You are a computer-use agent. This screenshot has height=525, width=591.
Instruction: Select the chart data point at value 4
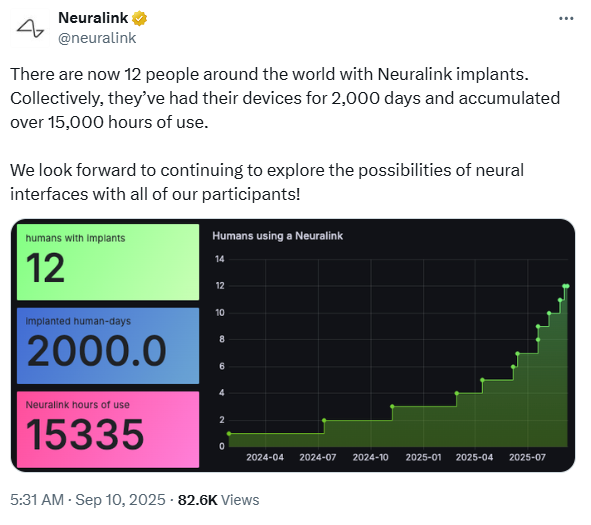pyautogui.click(x=457, y=393)
